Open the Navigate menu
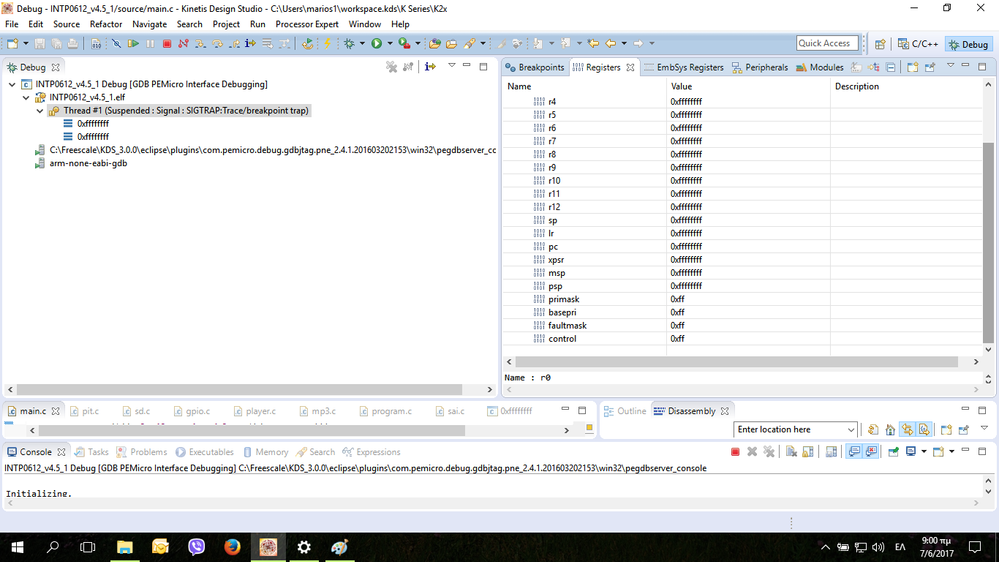The height and width of the screenshot is (562, 999). (x=149, y=24)
